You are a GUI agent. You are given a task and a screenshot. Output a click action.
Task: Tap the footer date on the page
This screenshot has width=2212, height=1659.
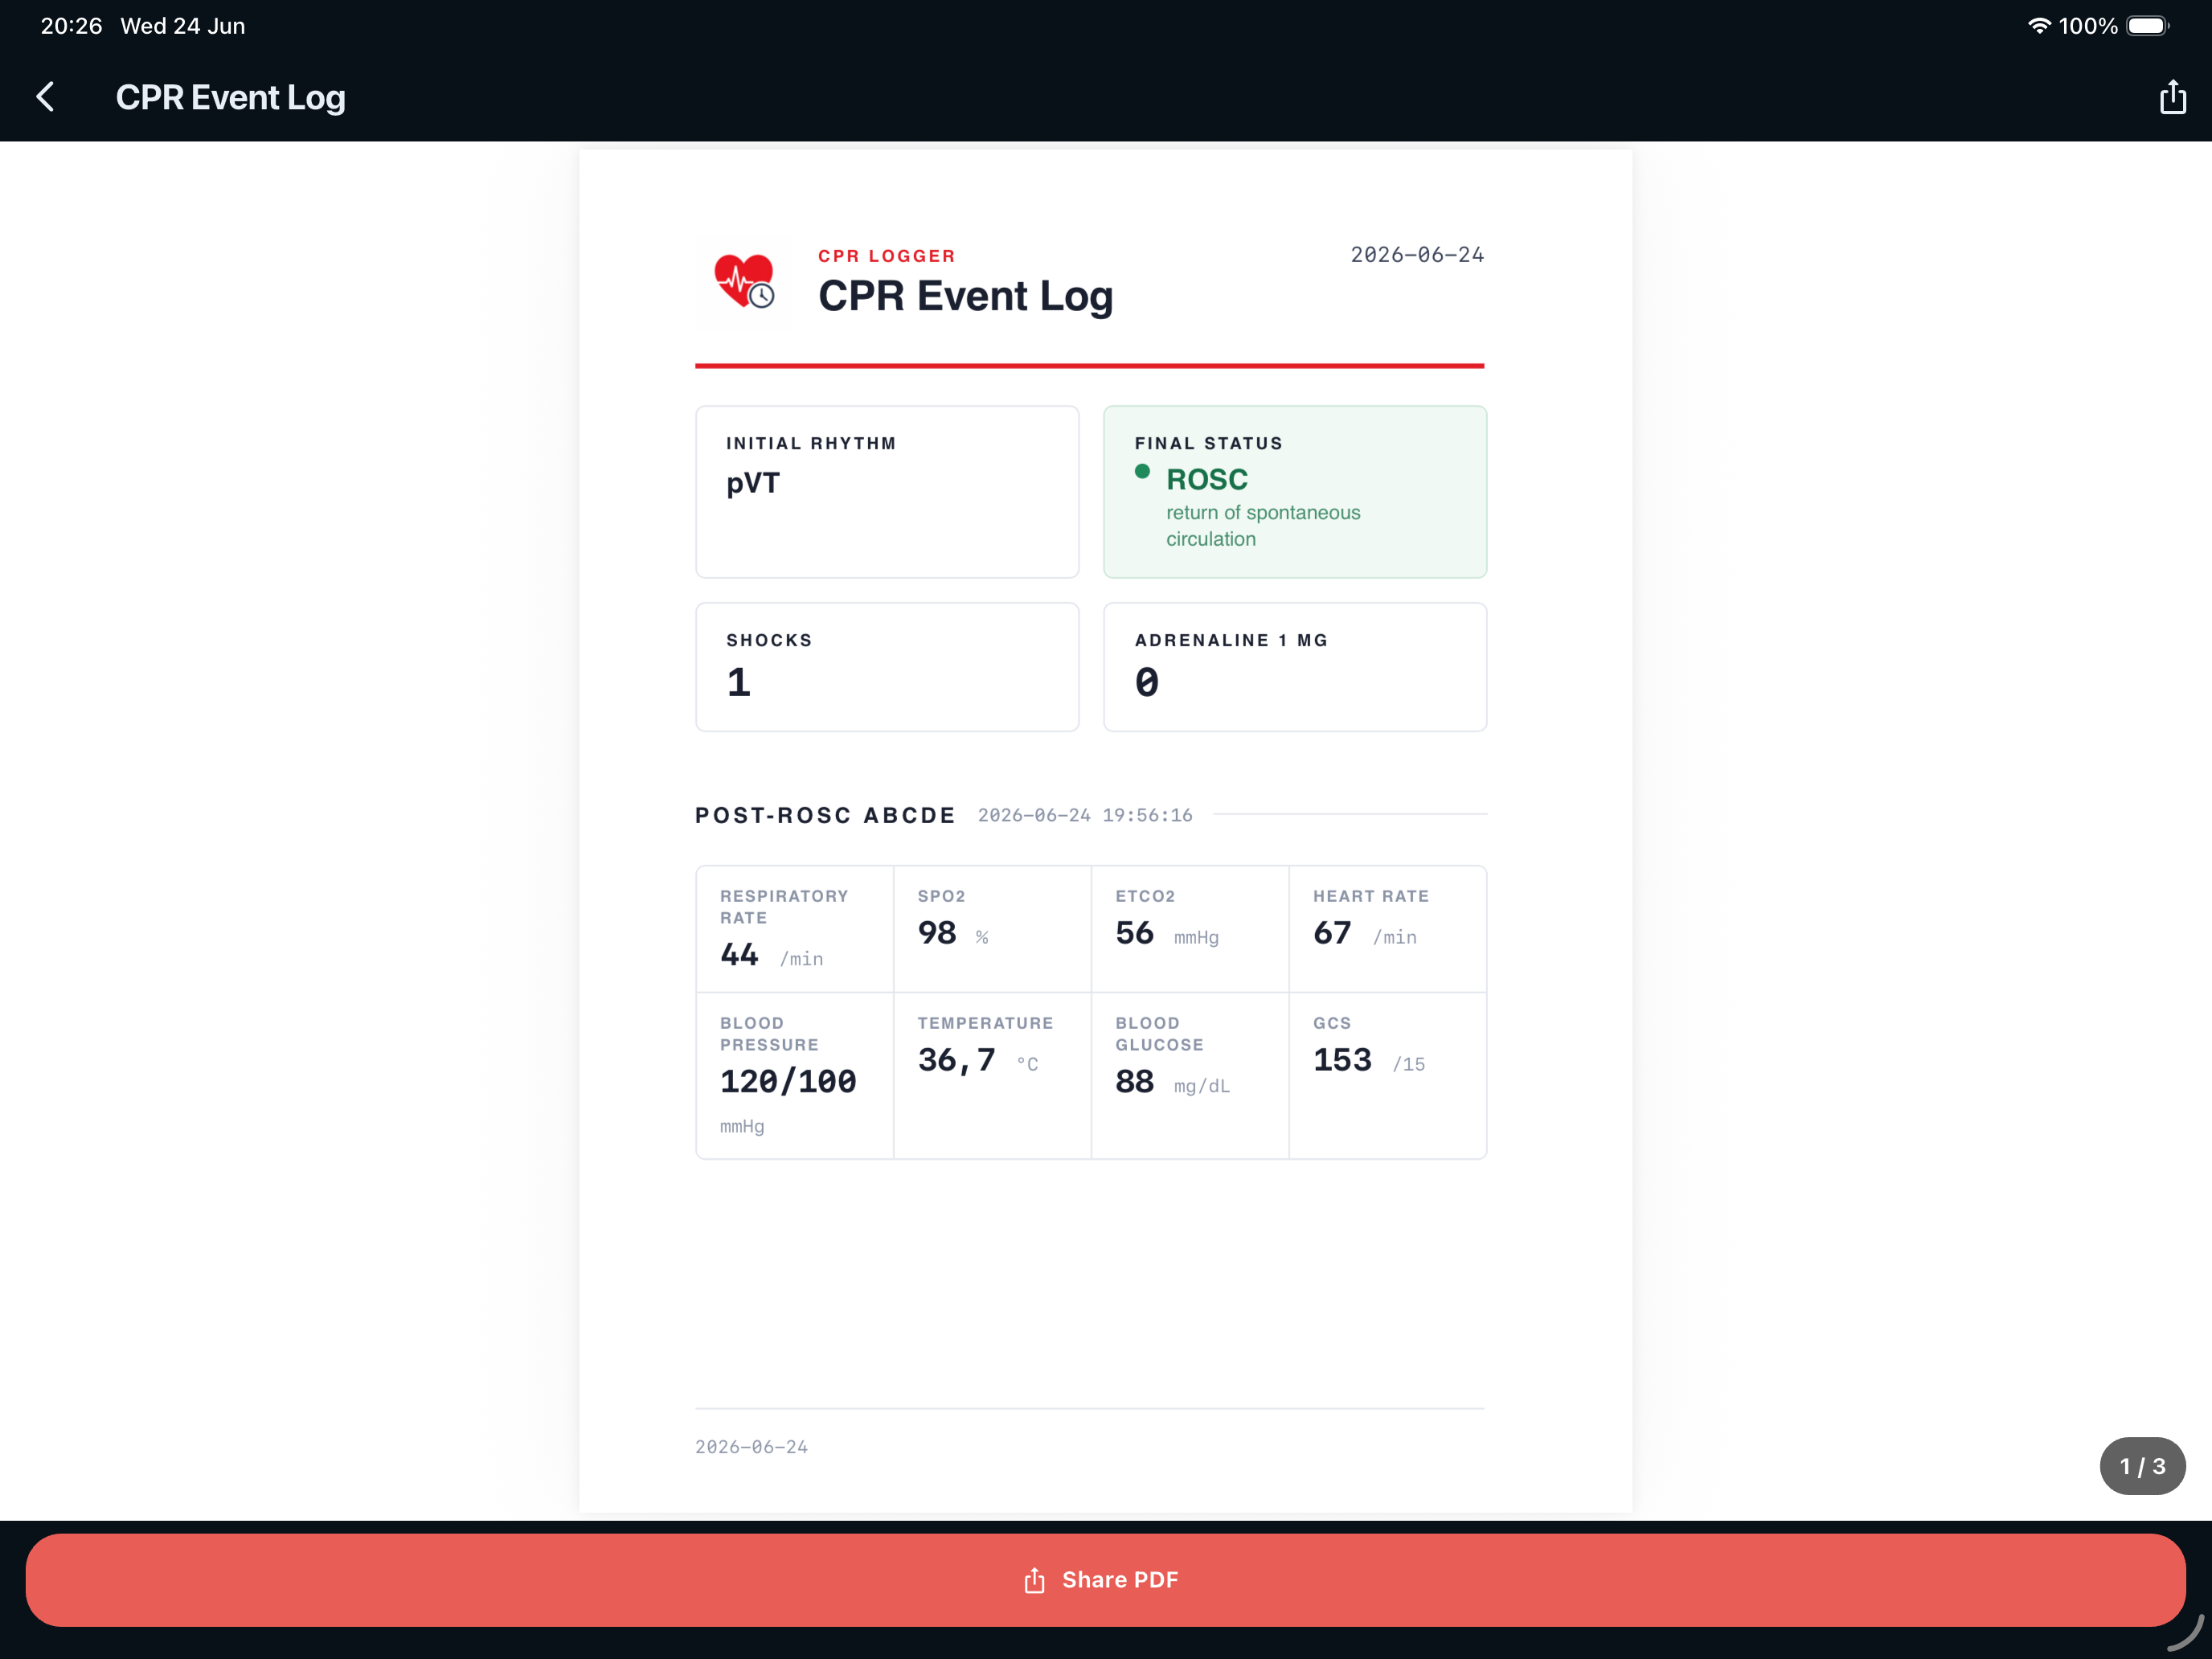click(x=751, y=1447)
